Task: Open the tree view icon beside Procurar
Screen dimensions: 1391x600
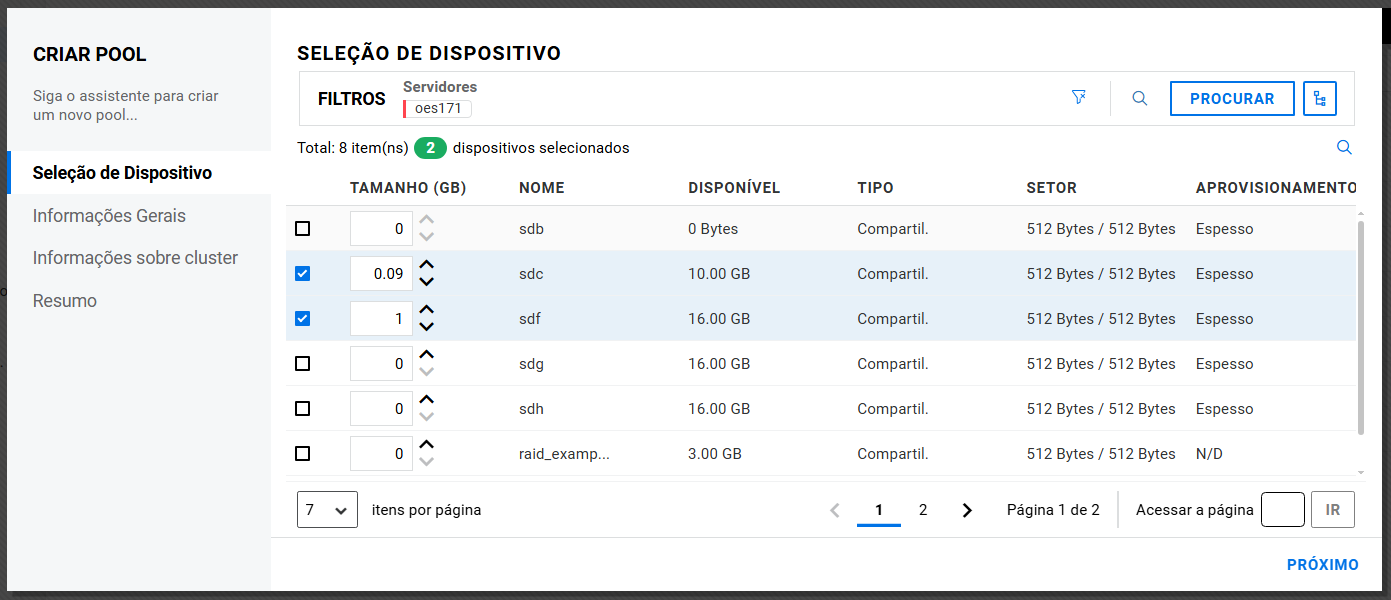Action: (1319, 99)
